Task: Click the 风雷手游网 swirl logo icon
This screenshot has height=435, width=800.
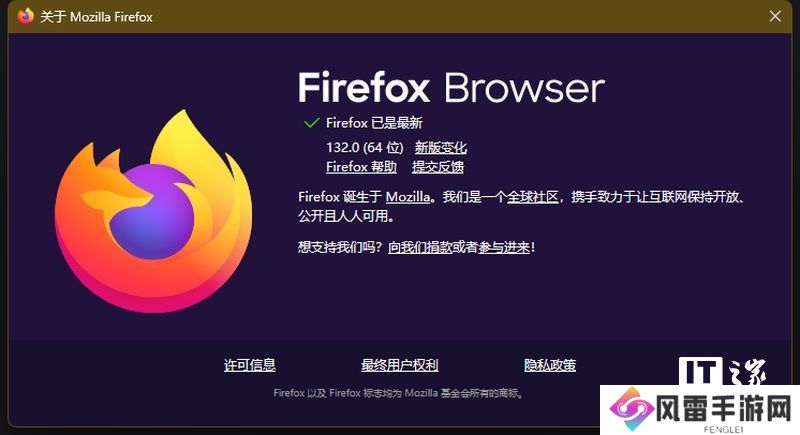Action: pyautogui.click(x=631, y=408)
